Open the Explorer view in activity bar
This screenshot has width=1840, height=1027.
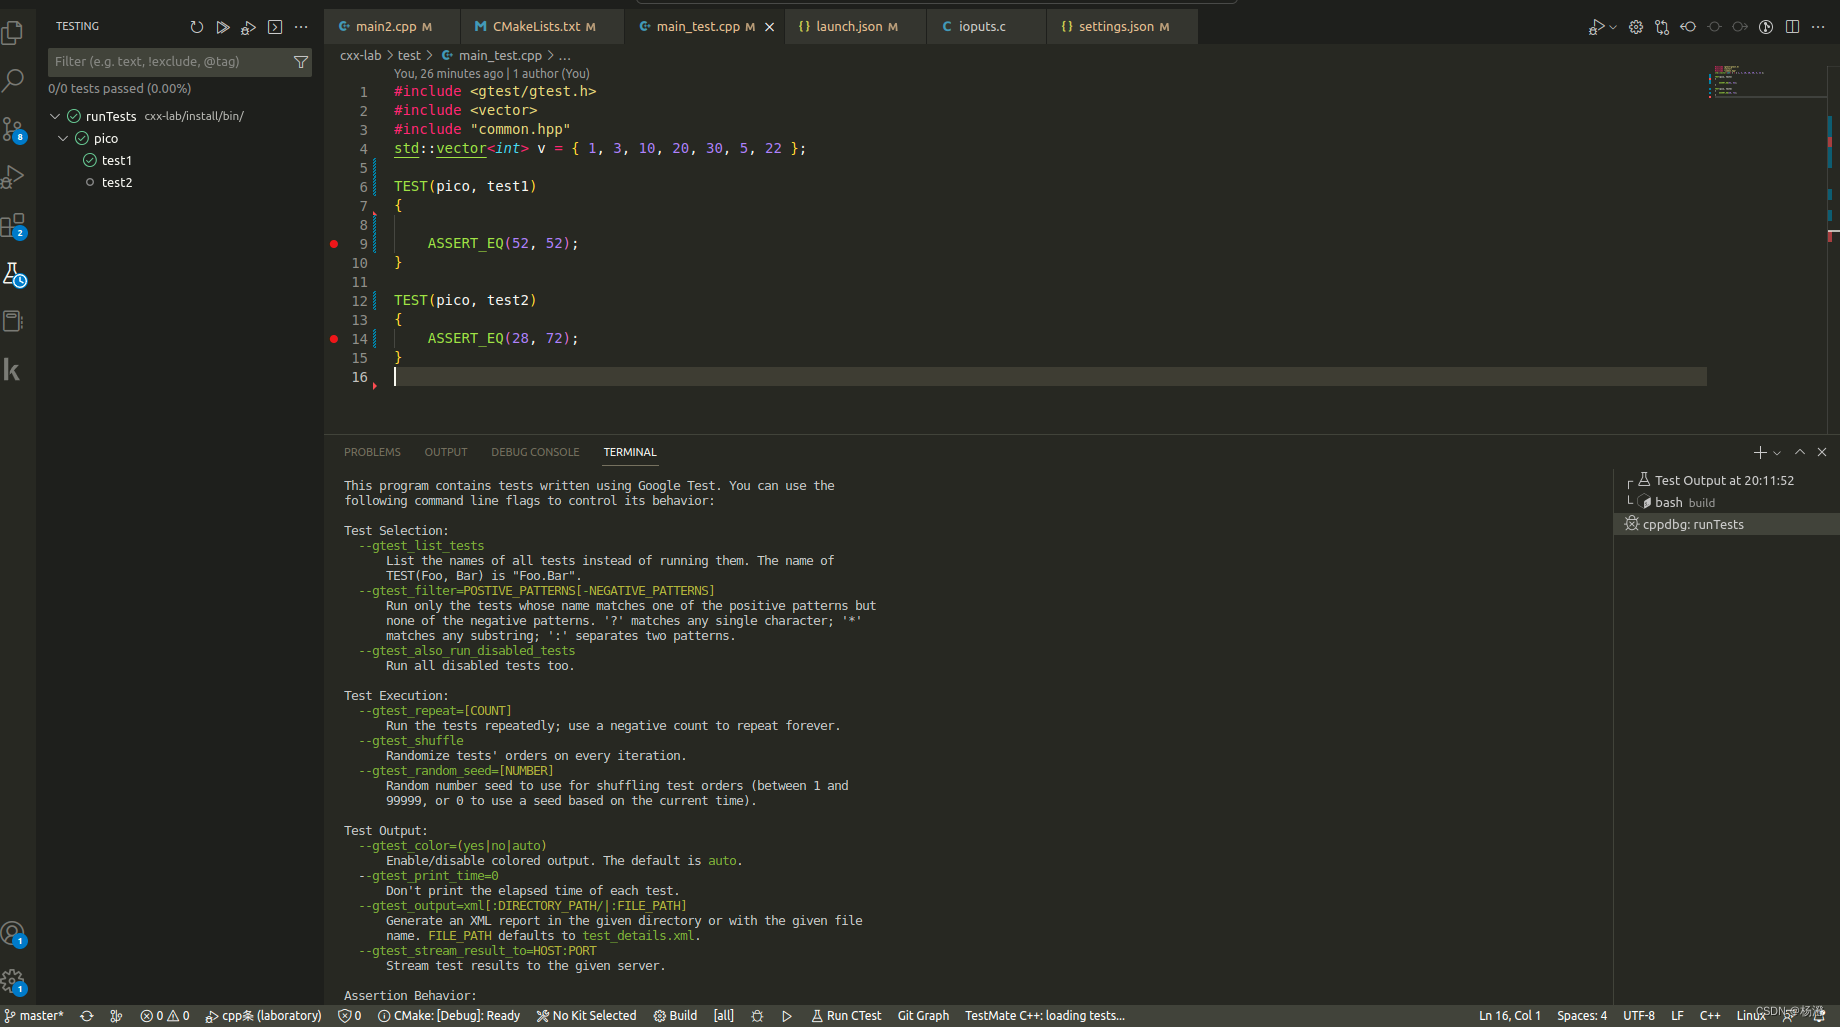(13, 32)
